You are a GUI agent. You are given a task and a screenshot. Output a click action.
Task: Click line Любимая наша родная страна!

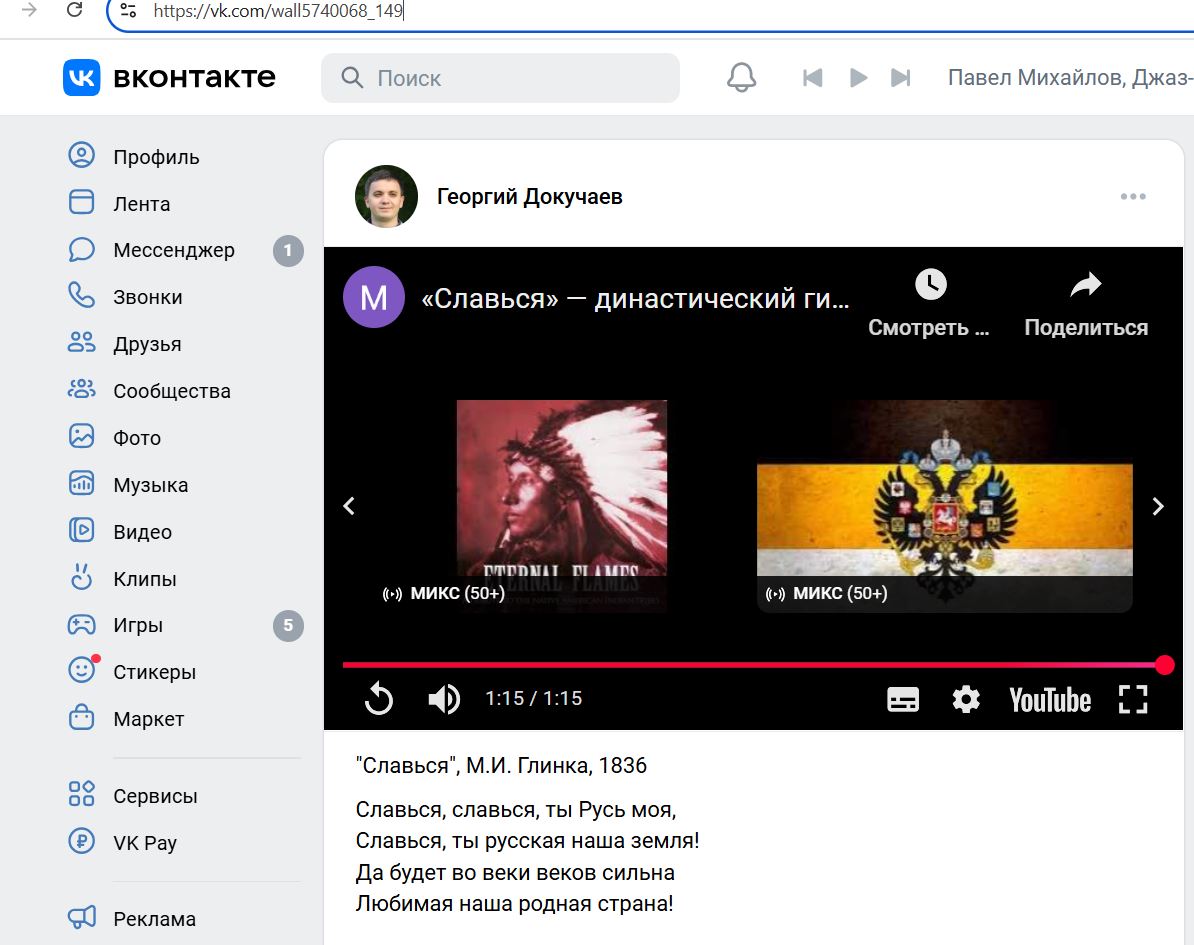pos(515,904)
